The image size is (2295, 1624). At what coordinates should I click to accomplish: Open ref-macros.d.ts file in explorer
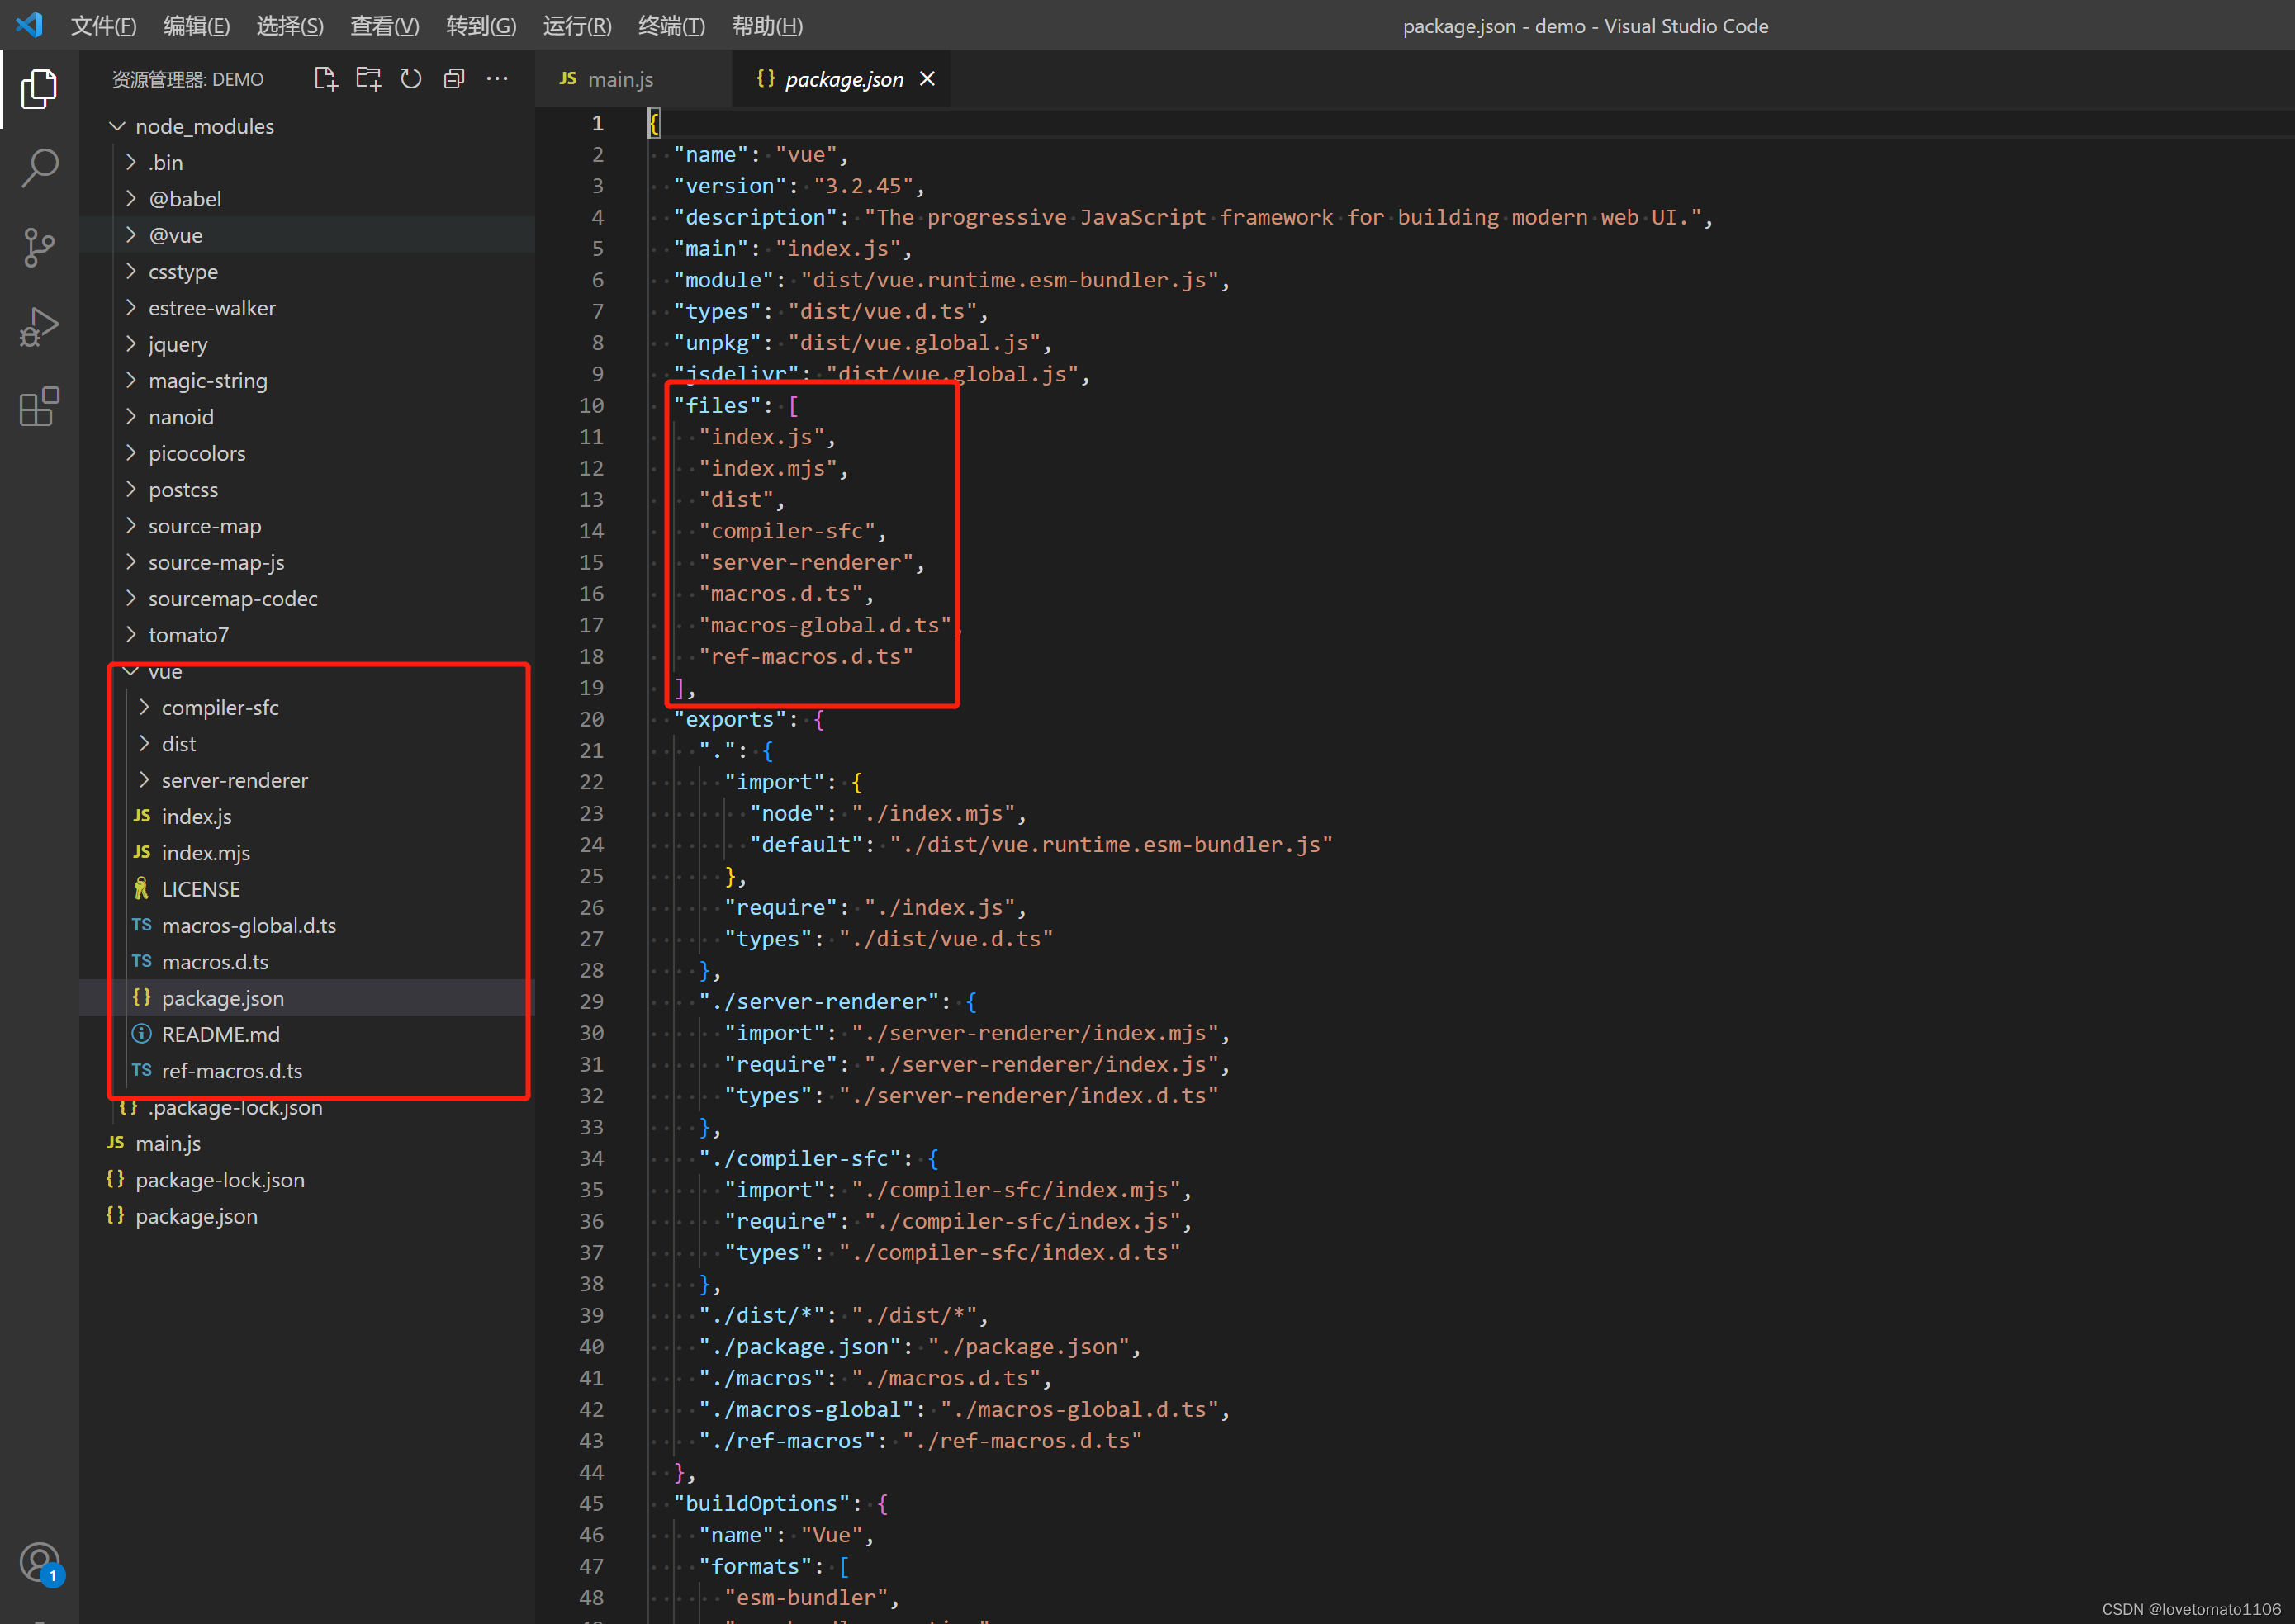[x=307, y=1071]
